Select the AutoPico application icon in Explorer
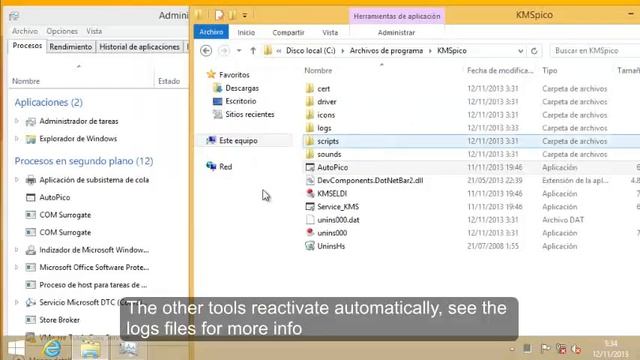640x360 pixels. click(310, 167)
